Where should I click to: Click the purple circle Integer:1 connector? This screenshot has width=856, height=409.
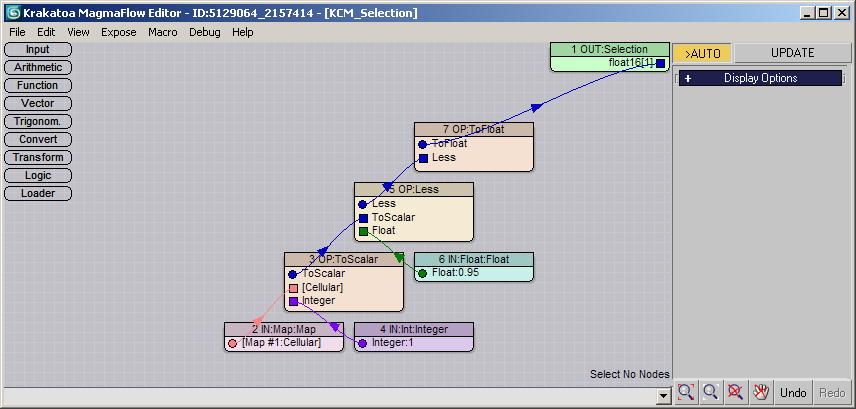click(x=362, y=343)
